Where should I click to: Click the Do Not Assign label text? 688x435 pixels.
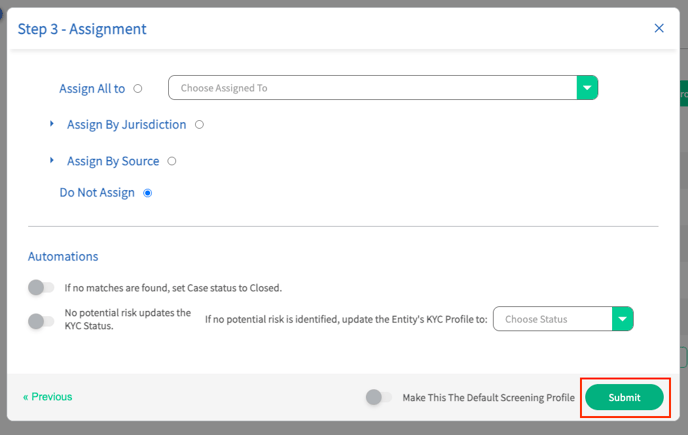(x=97, y=193)
